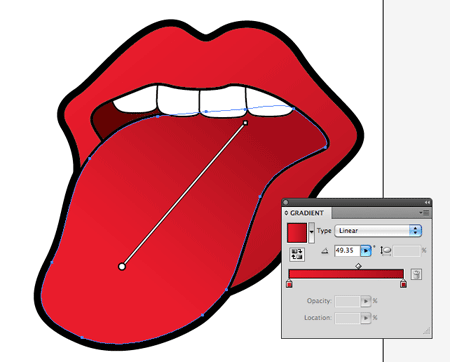Image resolution: width=450 pixels, height=362 pixels.
Task: Click the gradient fill swatch preview
Action: (297, 233)
